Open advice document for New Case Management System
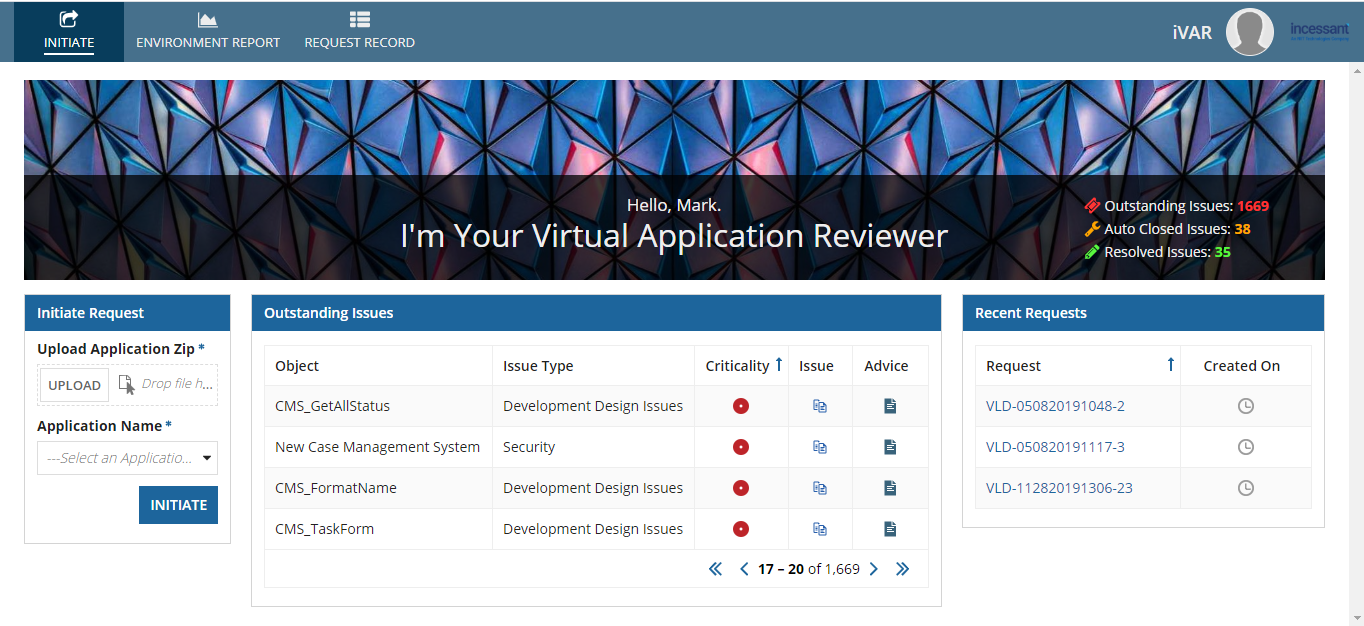This screenshot has height=626, width=1364. click(890, 447)
